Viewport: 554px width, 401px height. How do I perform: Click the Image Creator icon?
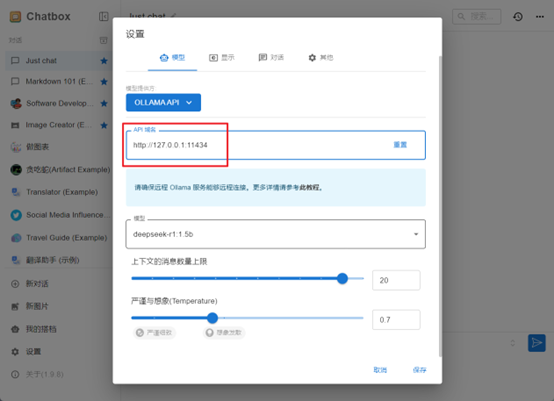click(x=15, y=125)
